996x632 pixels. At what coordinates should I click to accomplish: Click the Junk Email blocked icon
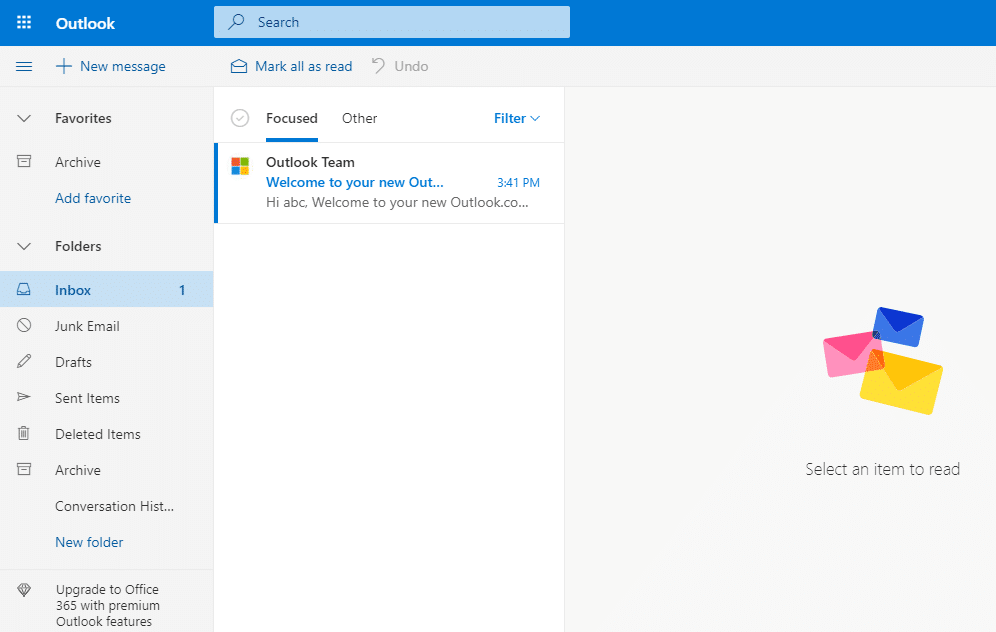pyautogui.click(x=24, y=326)
